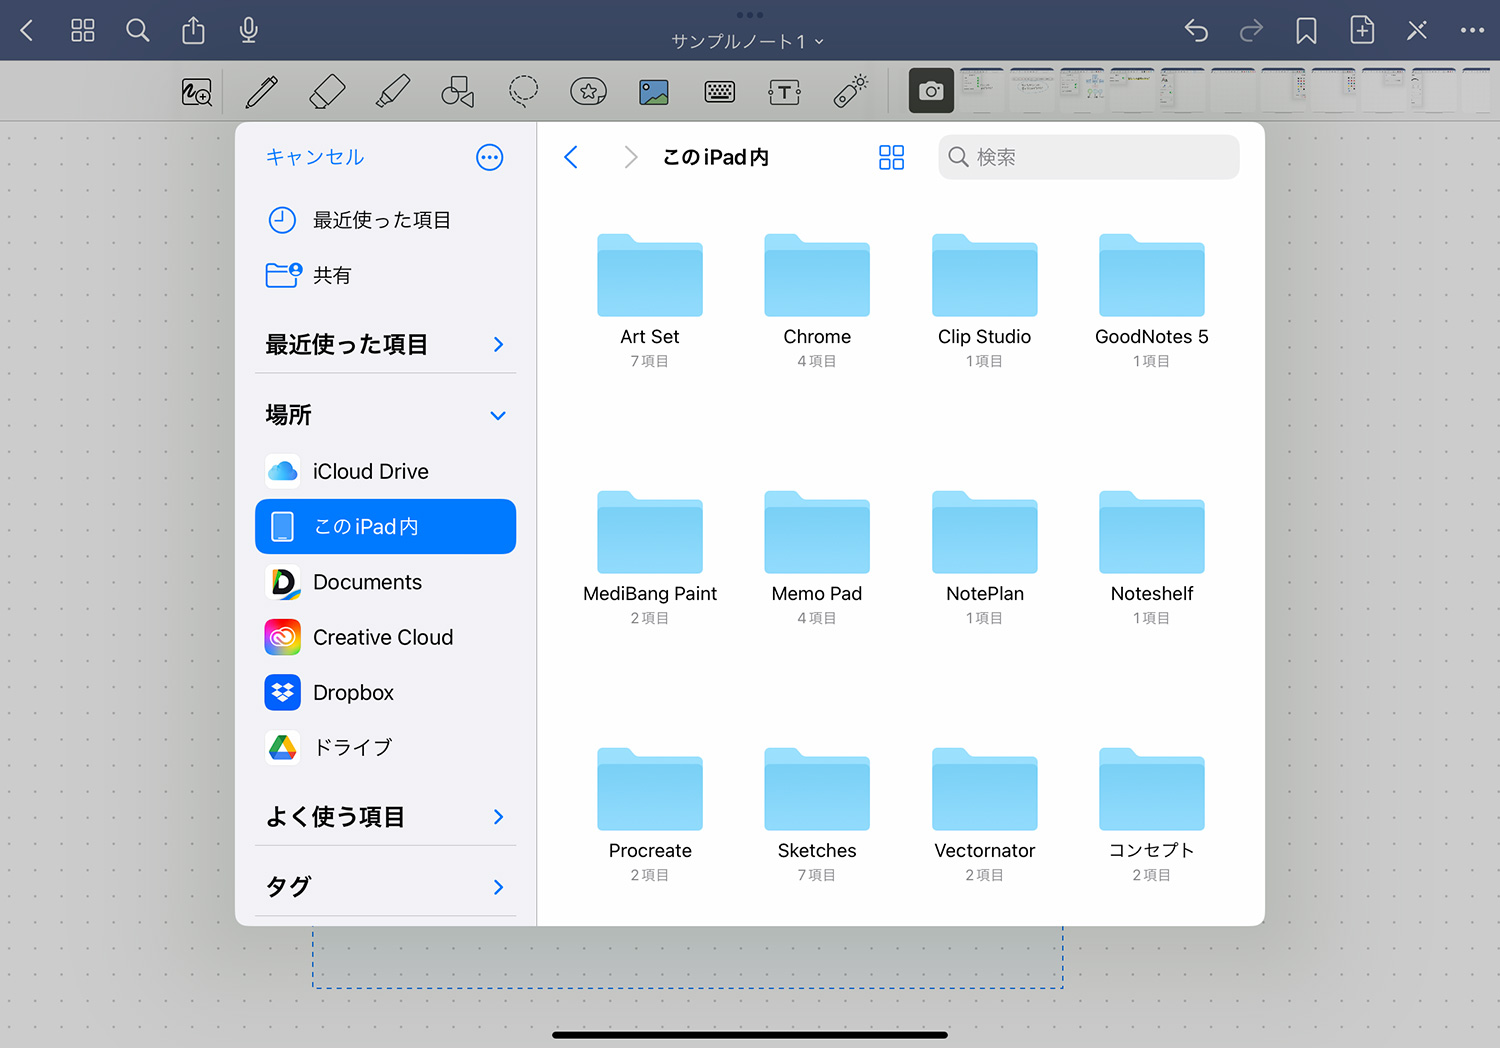The height and width of the screenshot is (1048, 1500).
Task: Open the MediBang Paint folder
Action: pos(650,557)
